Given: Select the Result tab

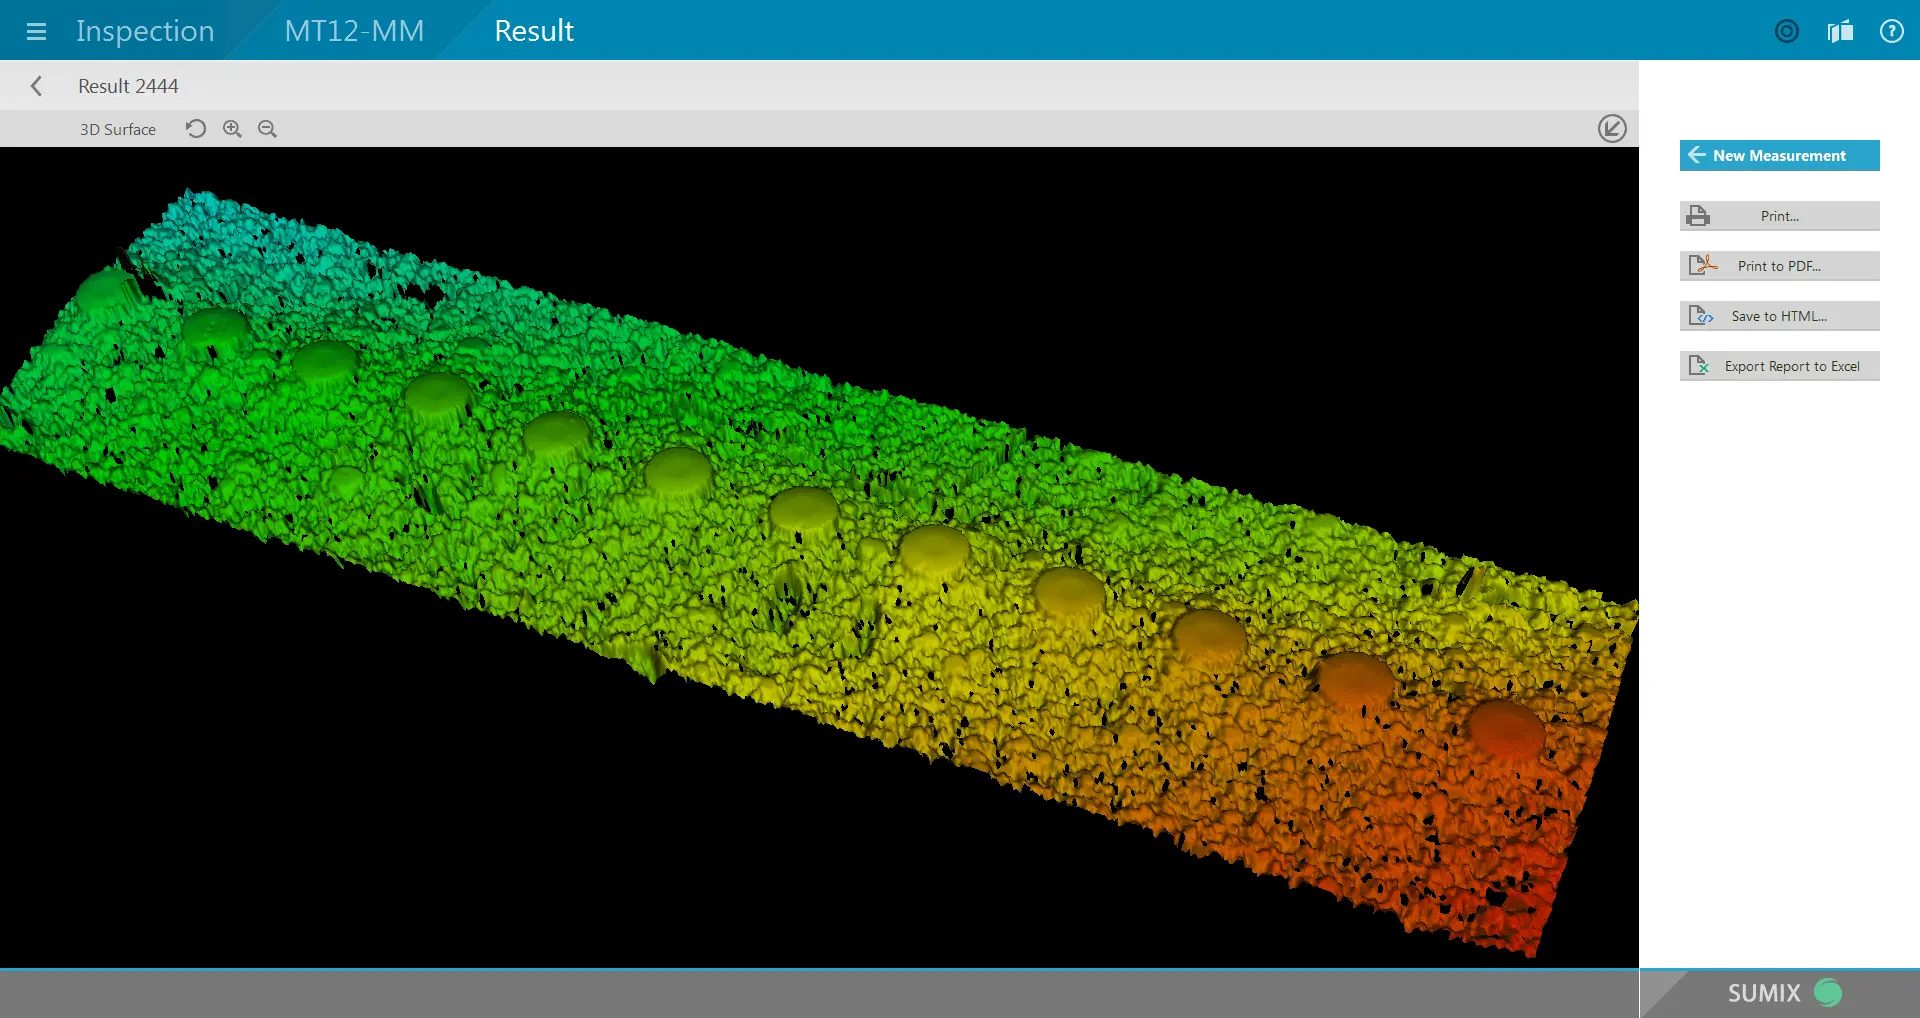Looking at the screenshot, I should (533, 31).
